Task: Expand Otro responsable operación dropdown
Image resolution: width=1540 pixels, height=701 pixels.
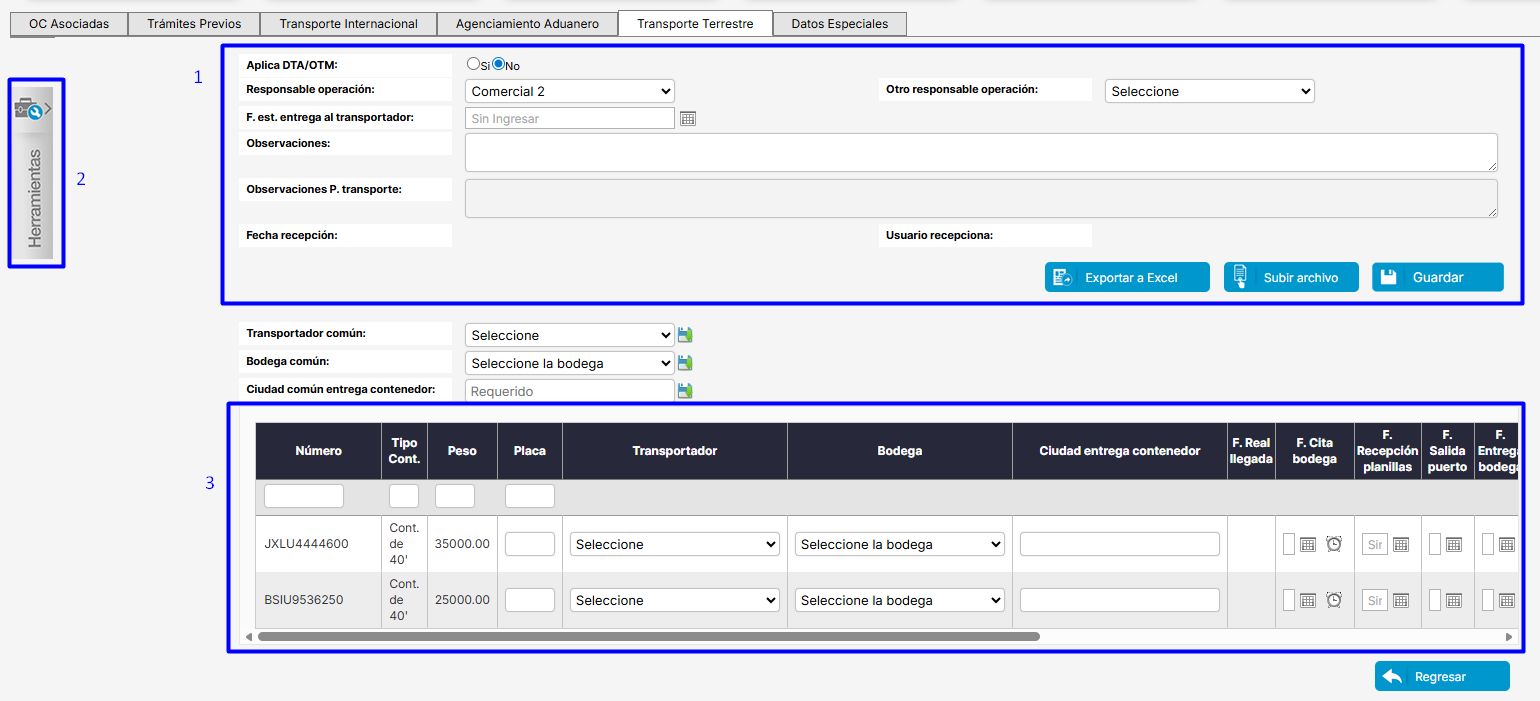Action: point(1209,91)
